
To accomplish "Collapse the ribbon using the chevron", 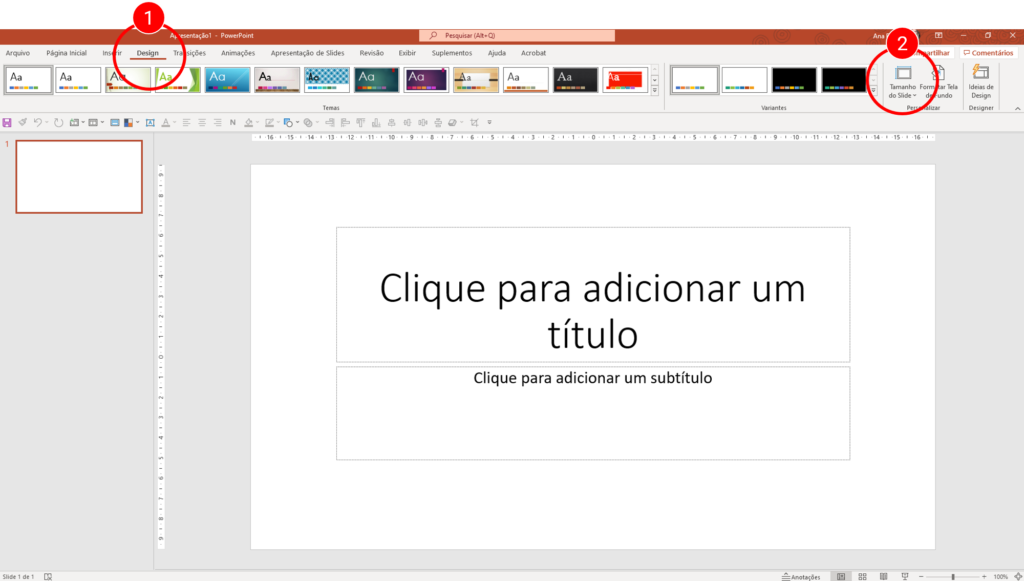I will coord(1016,107).
